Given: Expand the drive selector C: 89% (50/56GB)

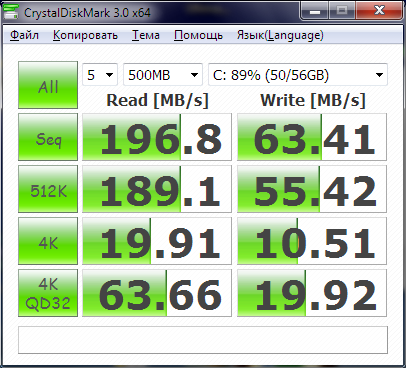Looking at the screenshot, I should coord(298,75).
